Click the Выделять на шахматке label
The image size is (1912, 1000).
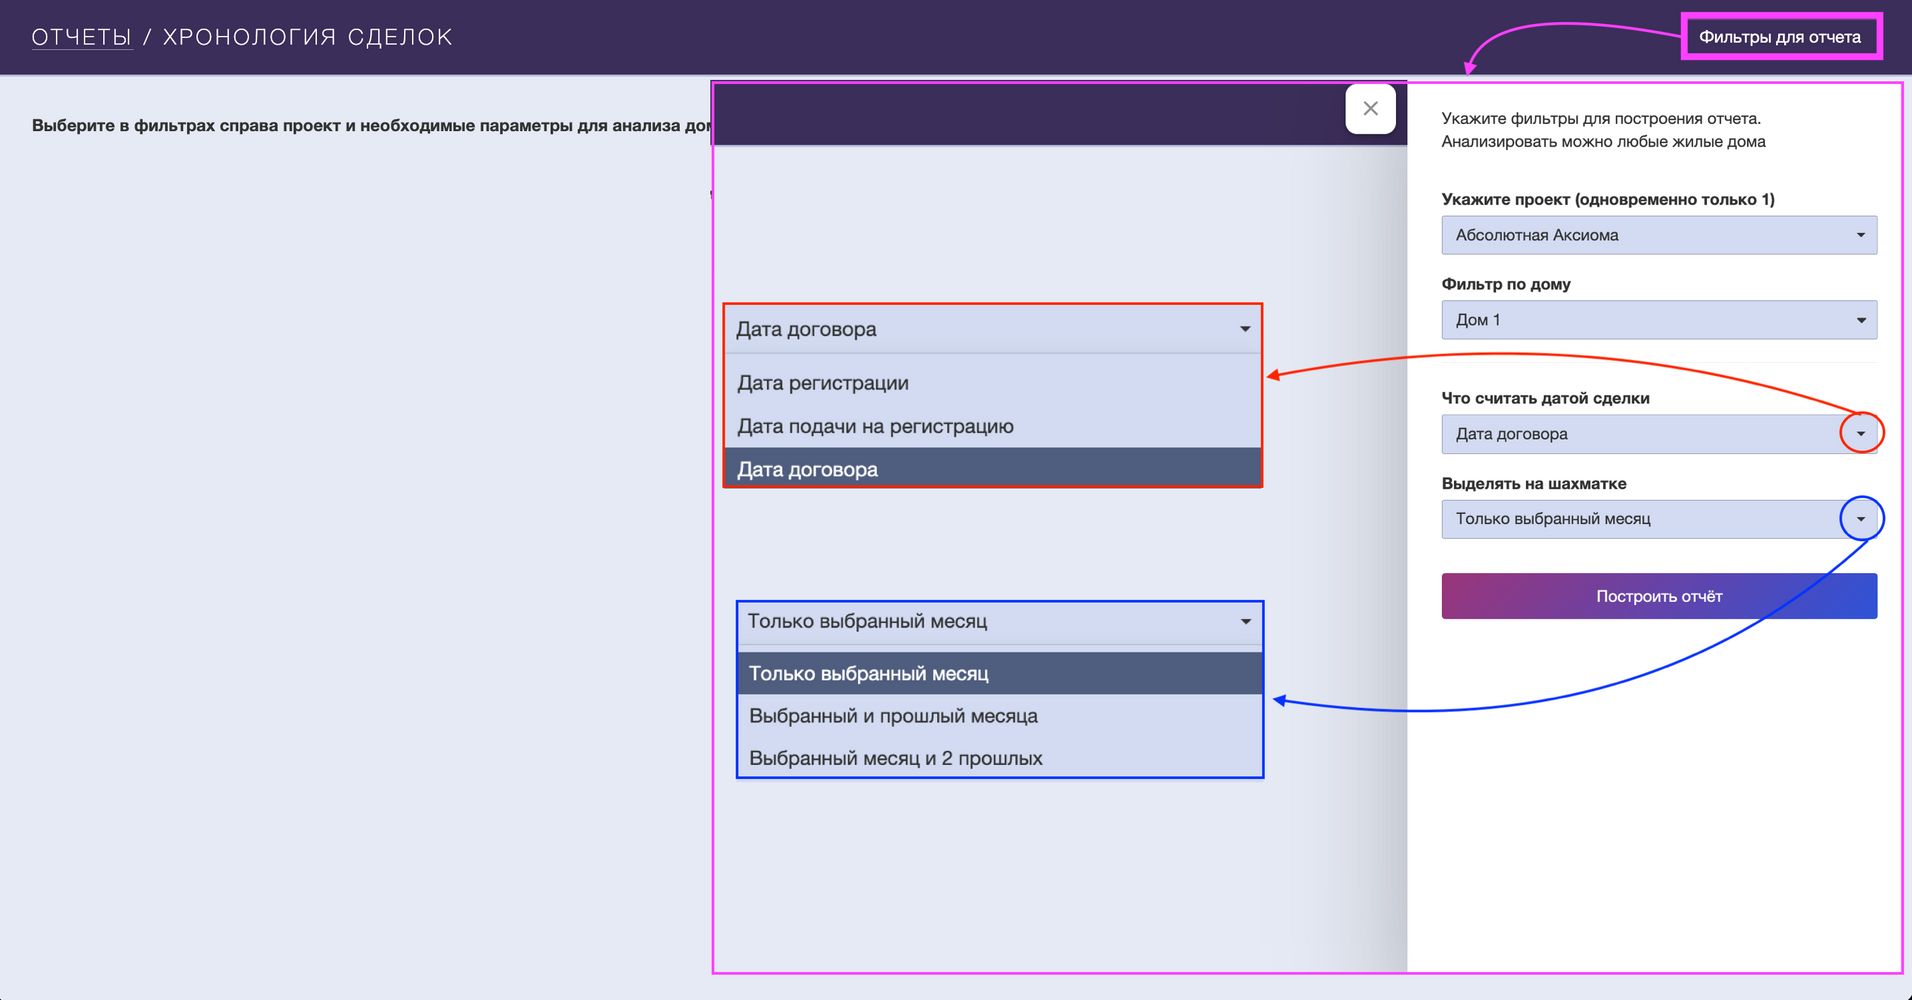pyautogui.click(x=1534, y=483)
